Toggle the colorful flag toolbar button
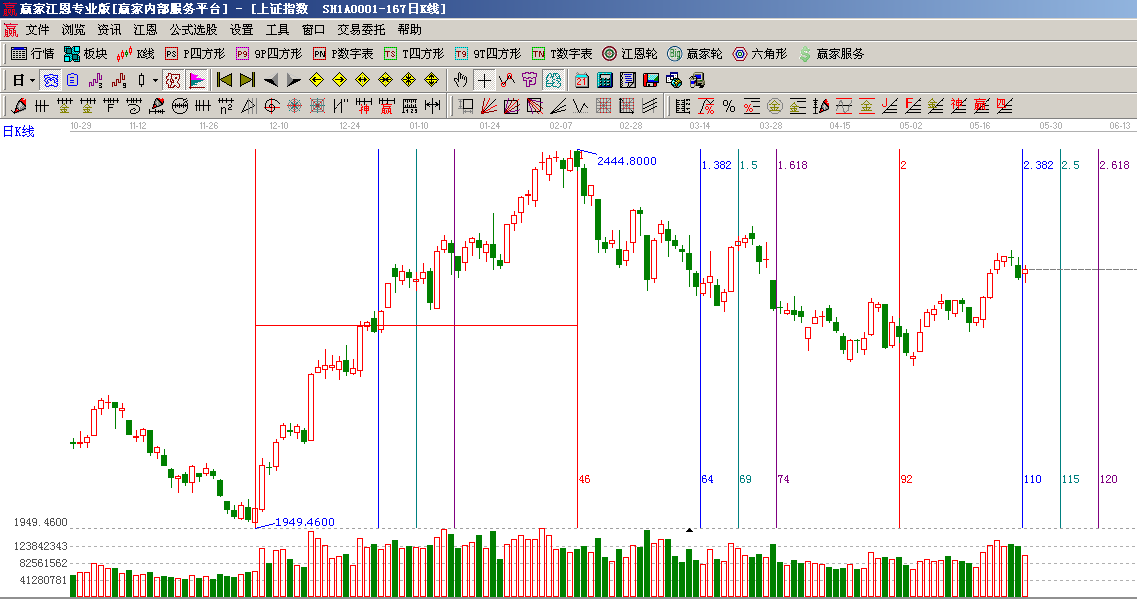 (x=197, y=80)
